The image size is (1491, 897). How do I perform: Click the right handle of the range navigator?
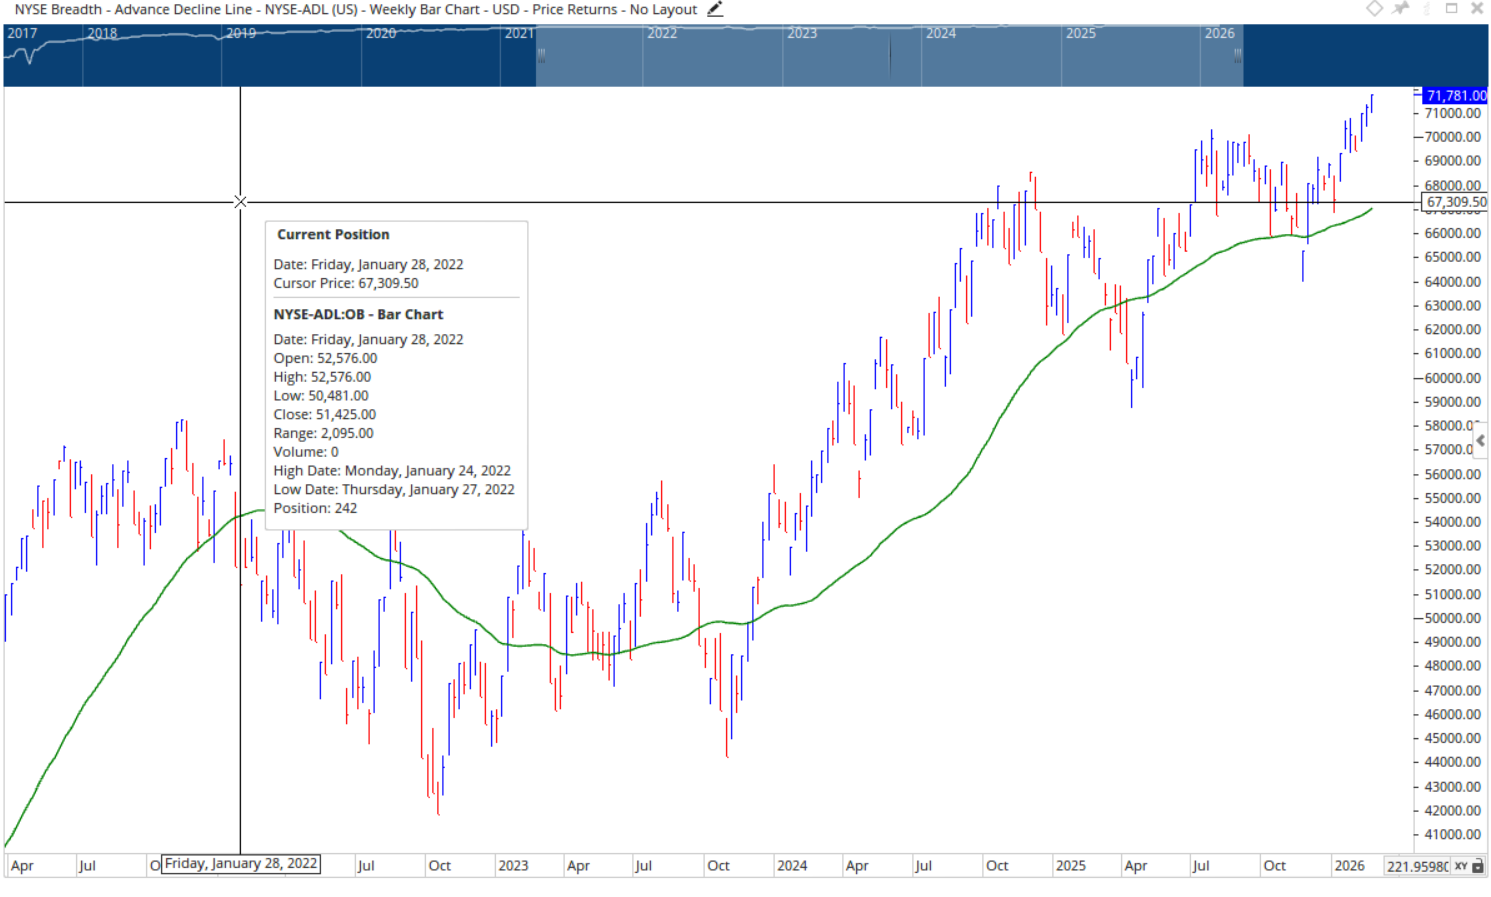coord(1238,56)
